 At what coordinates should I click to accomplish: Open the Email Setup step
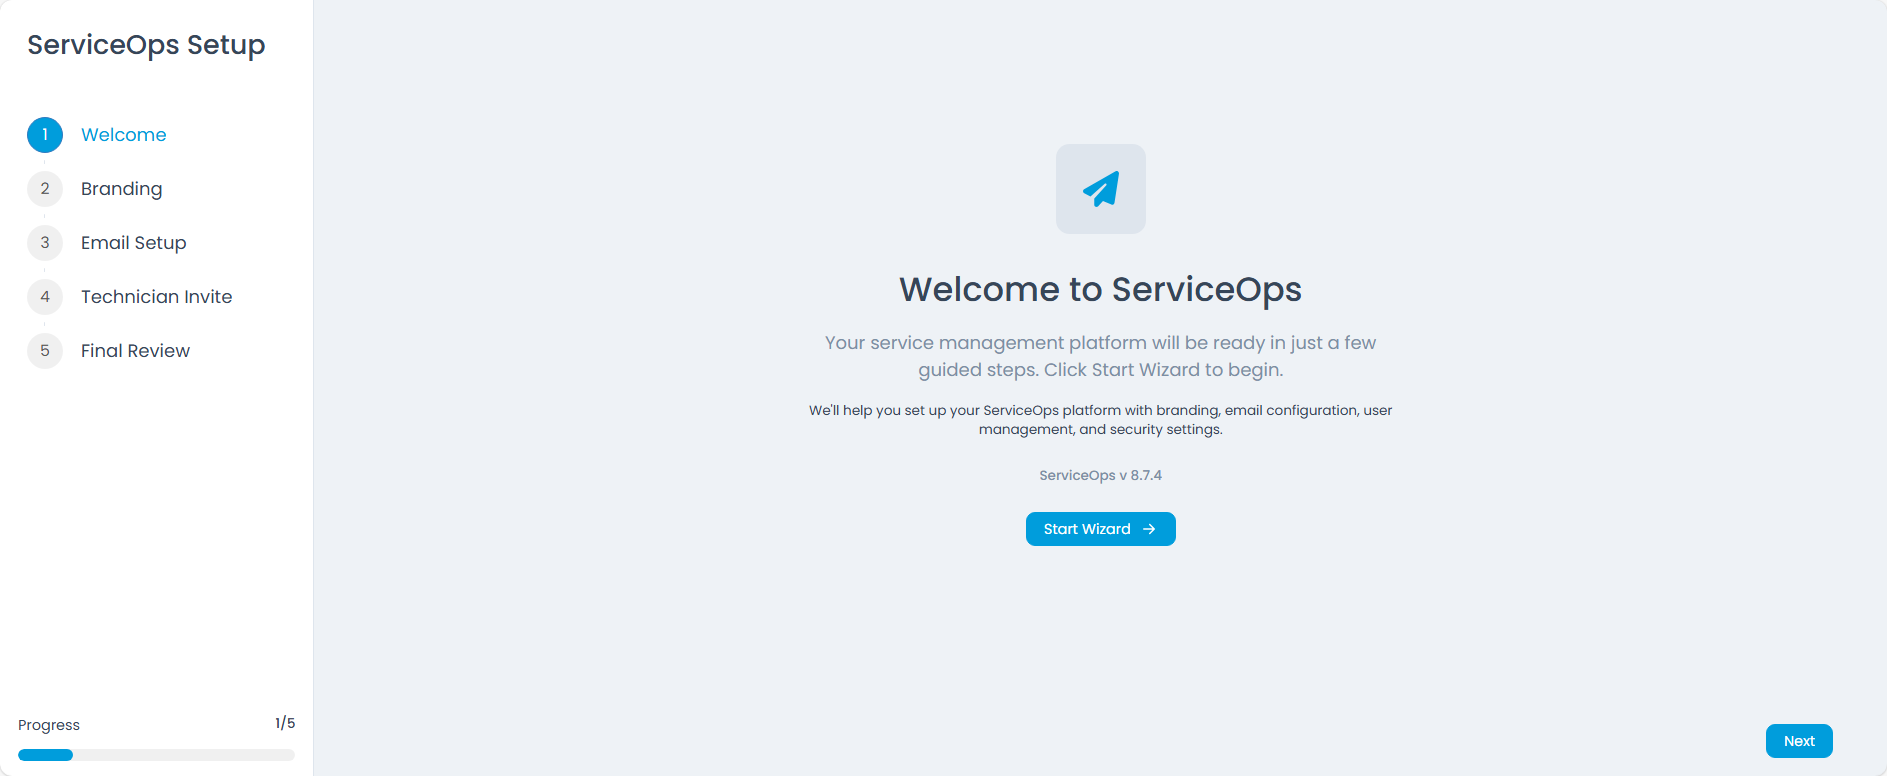coord(133,243)
